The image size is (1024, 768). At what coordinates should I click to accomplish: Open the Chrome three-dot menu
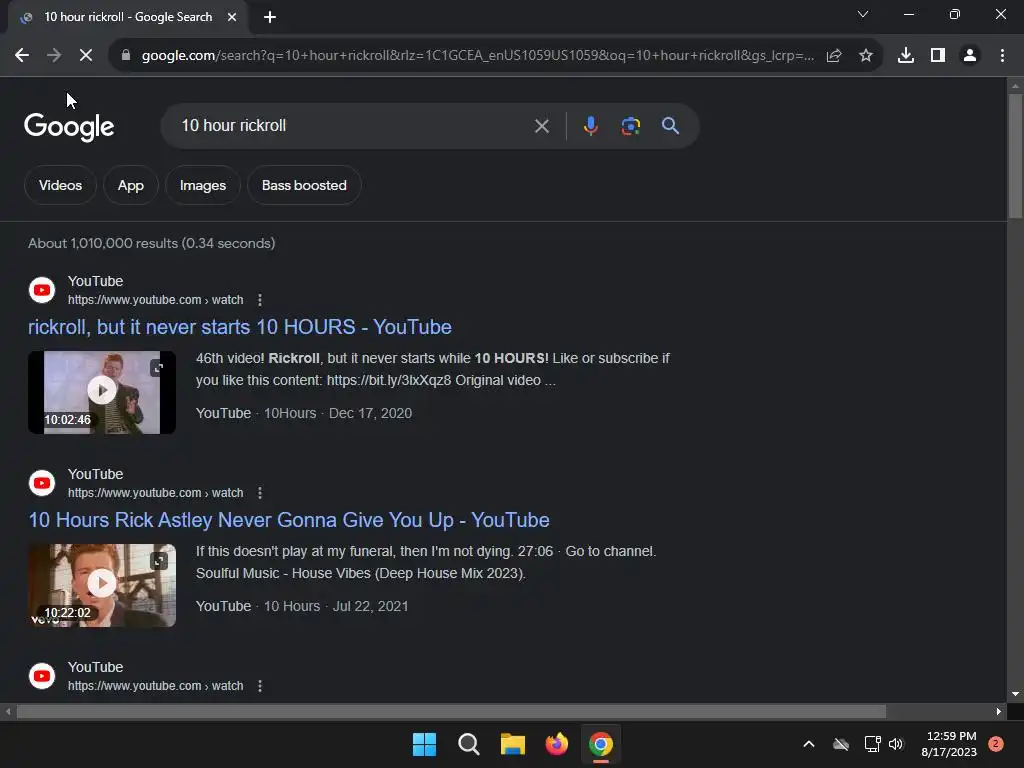tap(1002, 56)
